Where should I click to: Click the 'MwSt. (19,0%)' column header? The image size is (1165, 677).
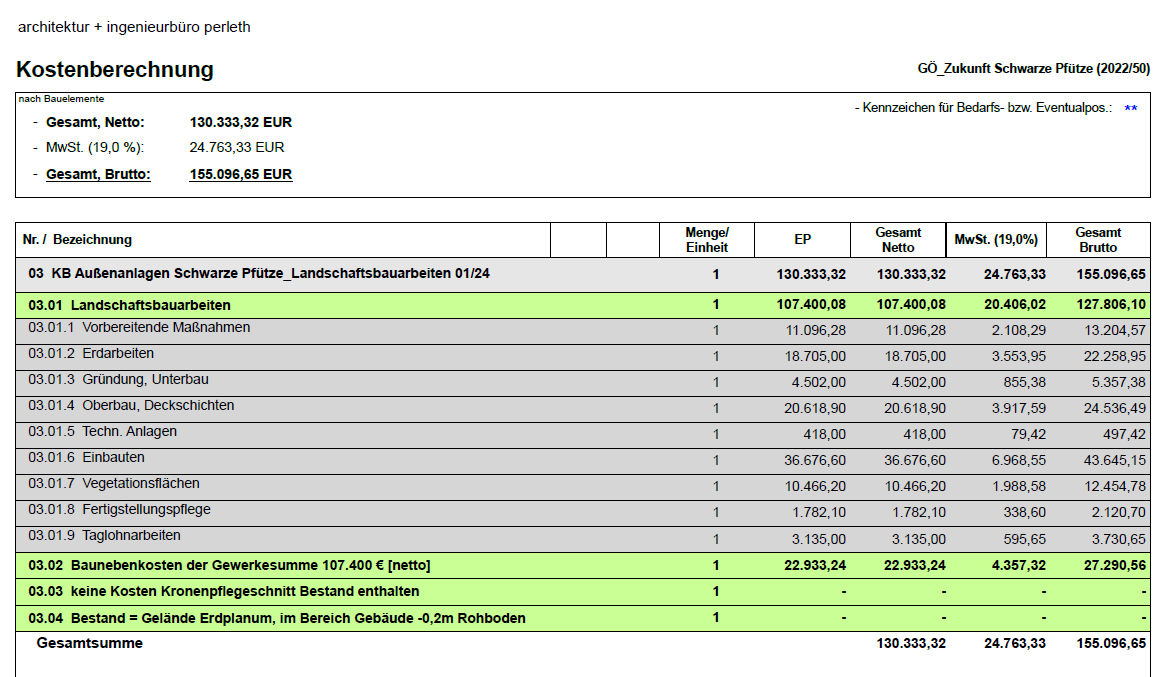[996, 239]
